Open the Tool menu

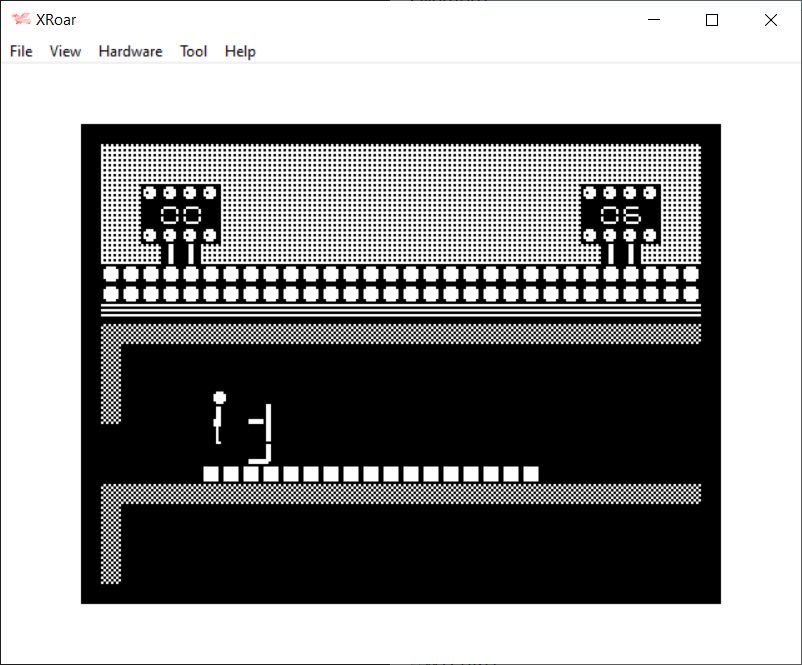coord(193,51)
